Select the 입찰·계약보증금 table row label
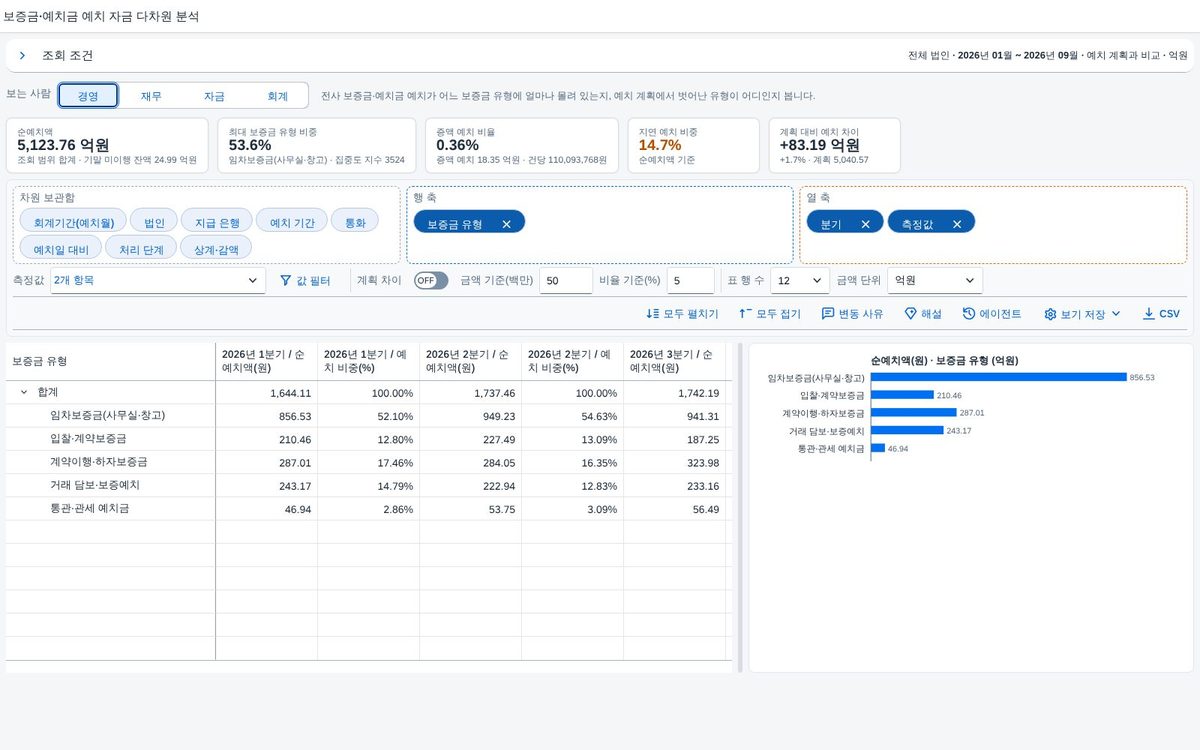This screenshot has width=1200, height=750. click(x=88, y=439)
